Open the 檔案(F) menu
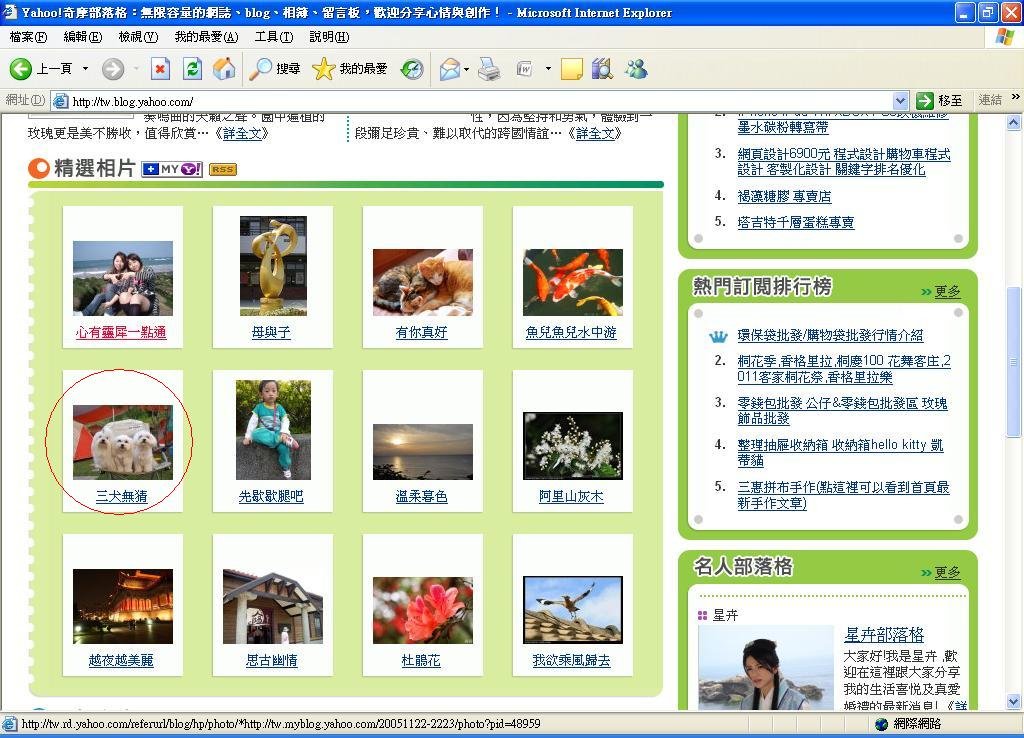 [x=28, y=37]
